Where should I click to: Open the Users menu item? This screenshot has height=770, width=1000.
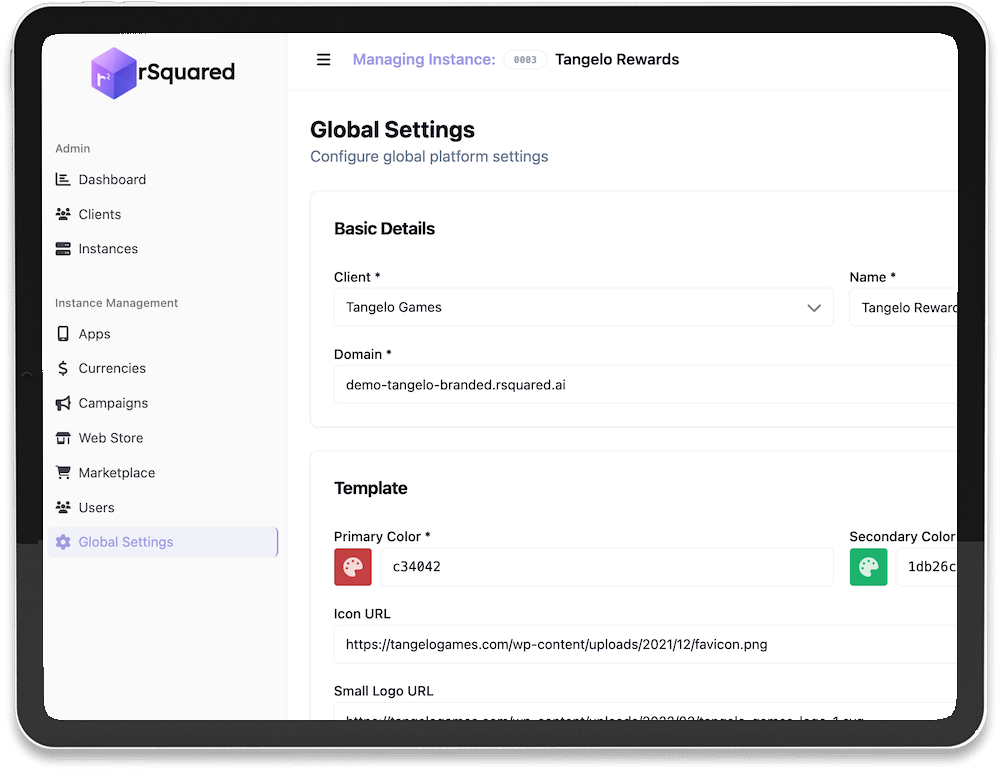pyautogui.click(x=96, y=508)
